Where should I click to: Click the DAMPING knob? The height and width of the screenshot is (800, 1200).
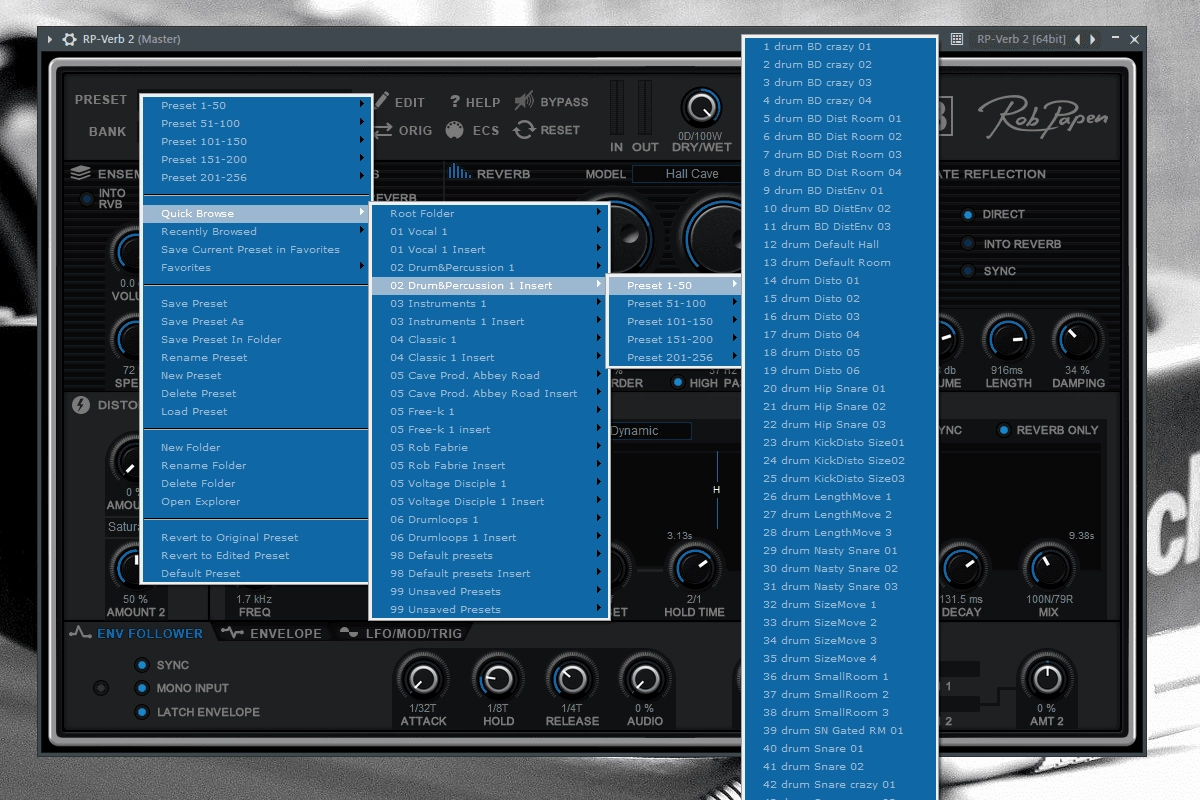pyautogui.click(x=1078, y=340)
